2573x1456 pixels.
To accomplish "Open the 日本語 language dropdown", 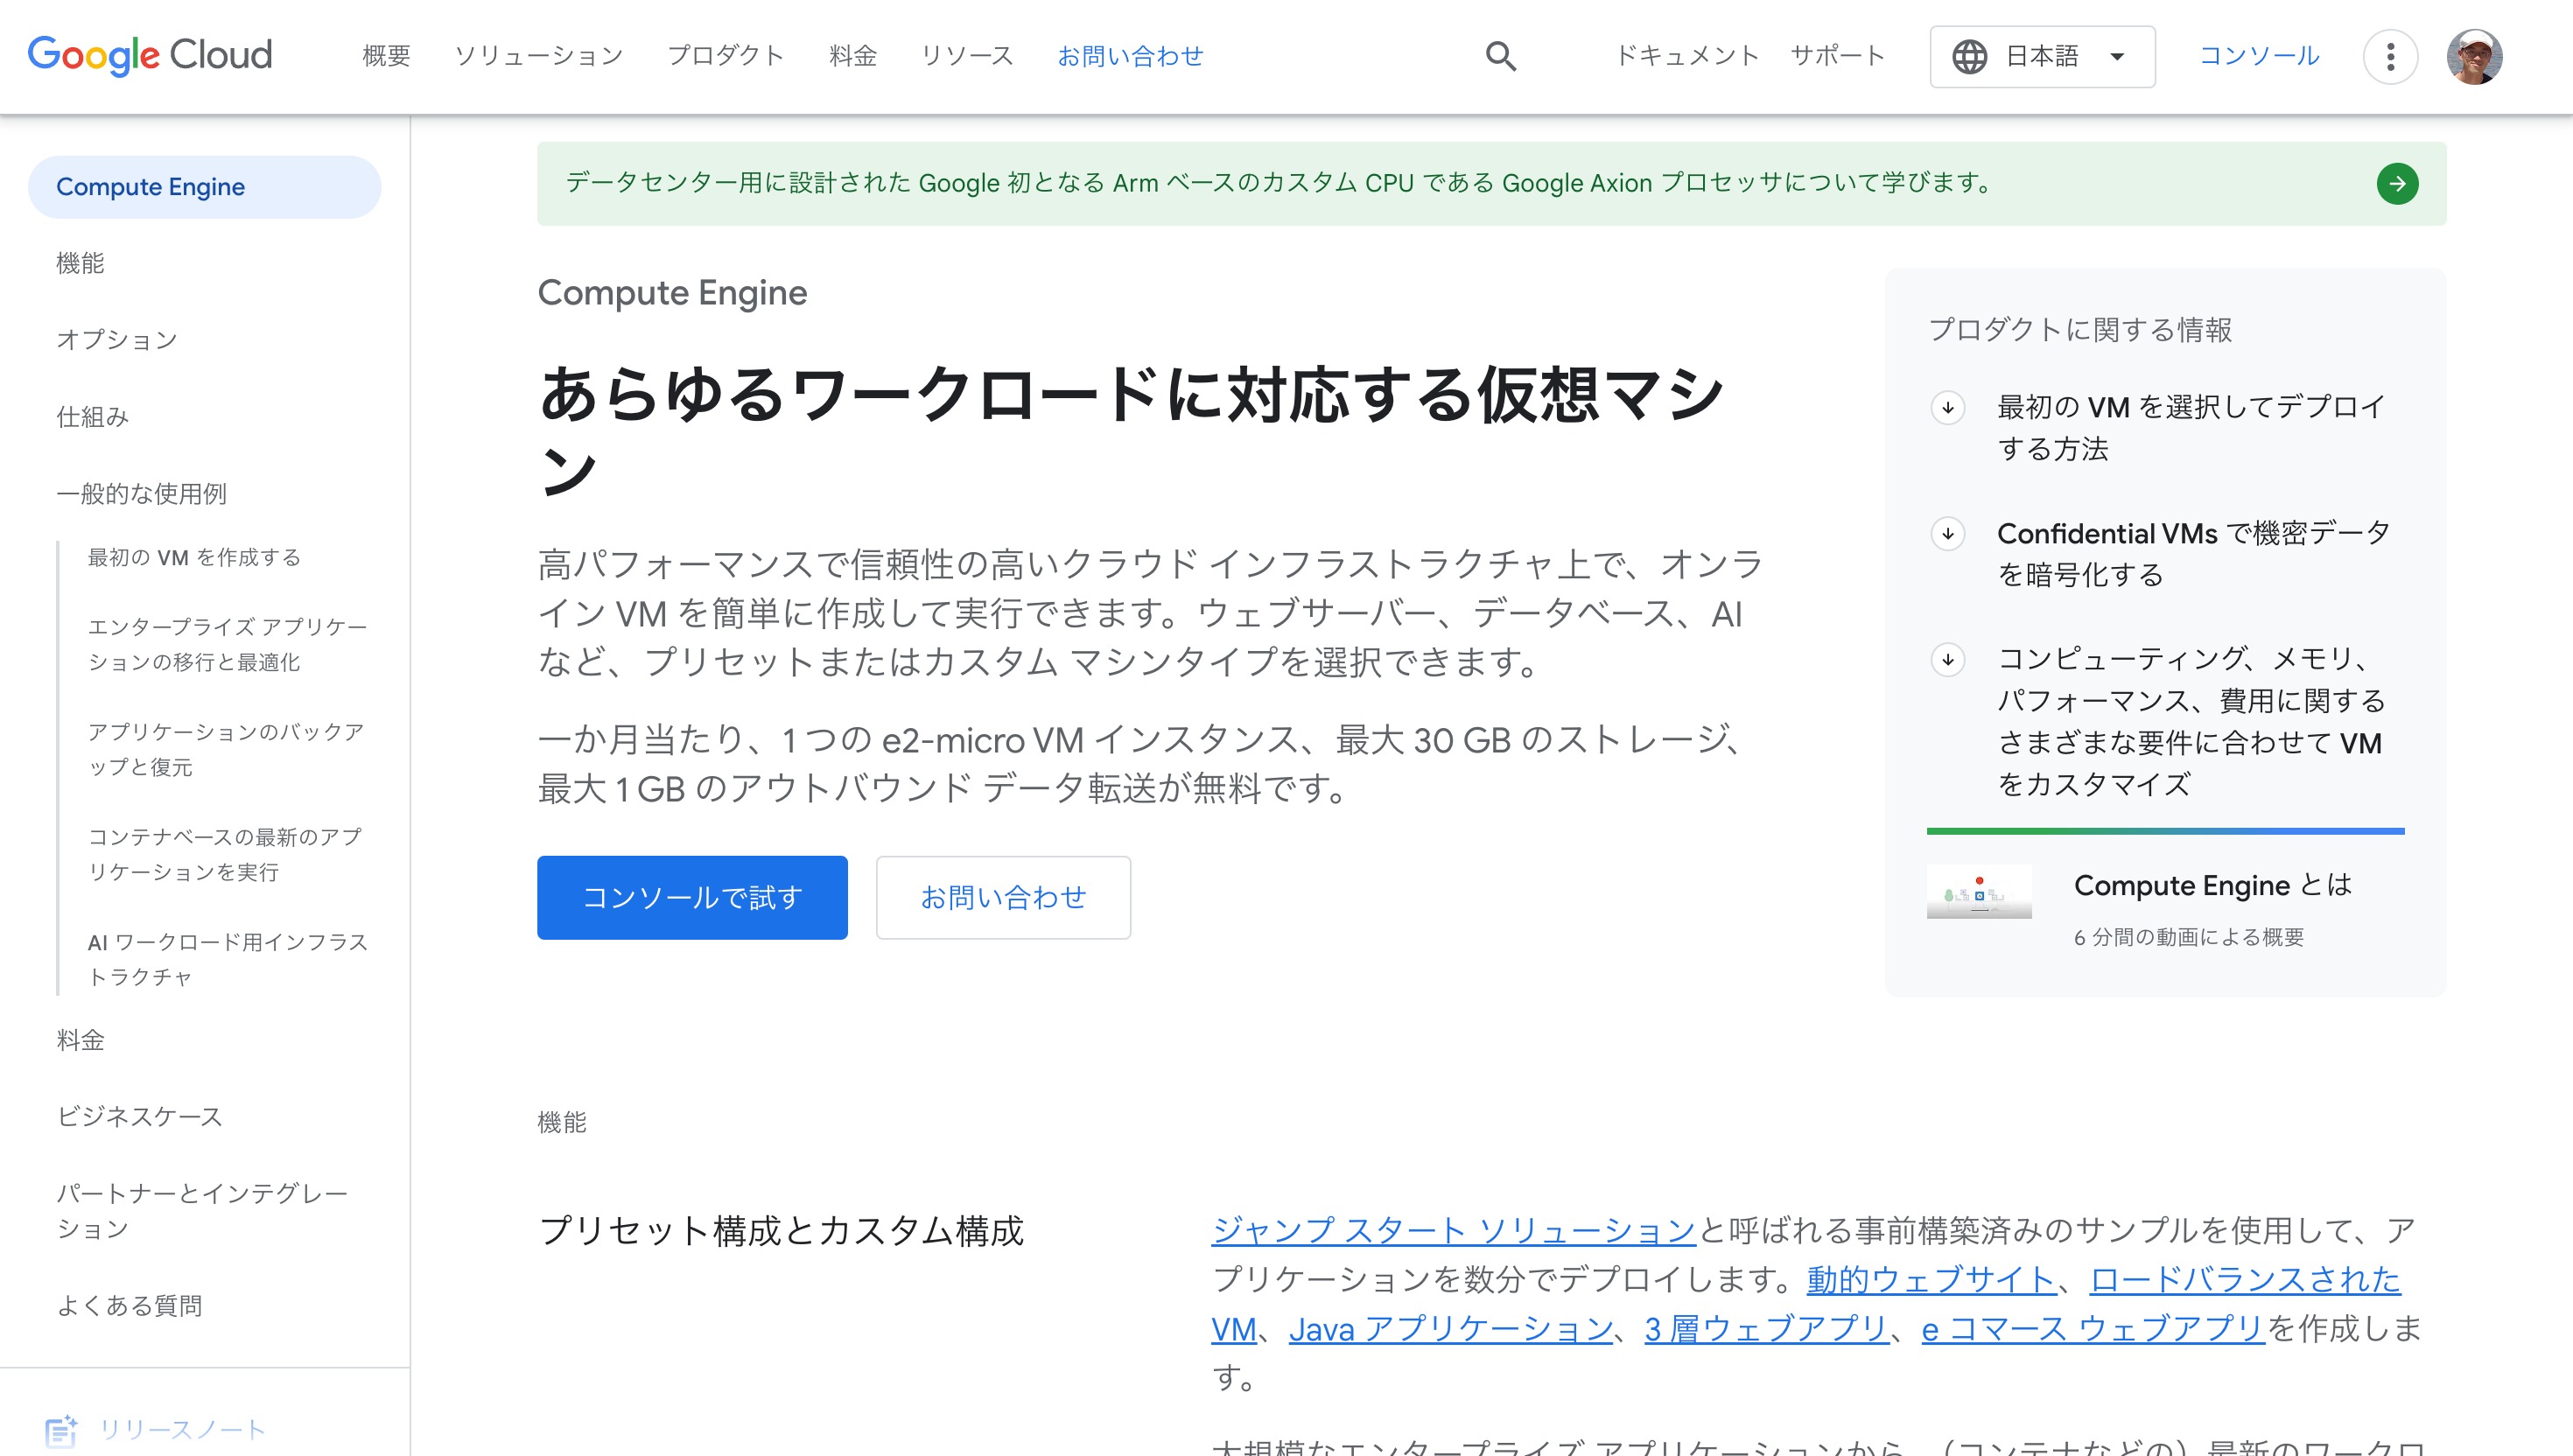I will 2042,56.
